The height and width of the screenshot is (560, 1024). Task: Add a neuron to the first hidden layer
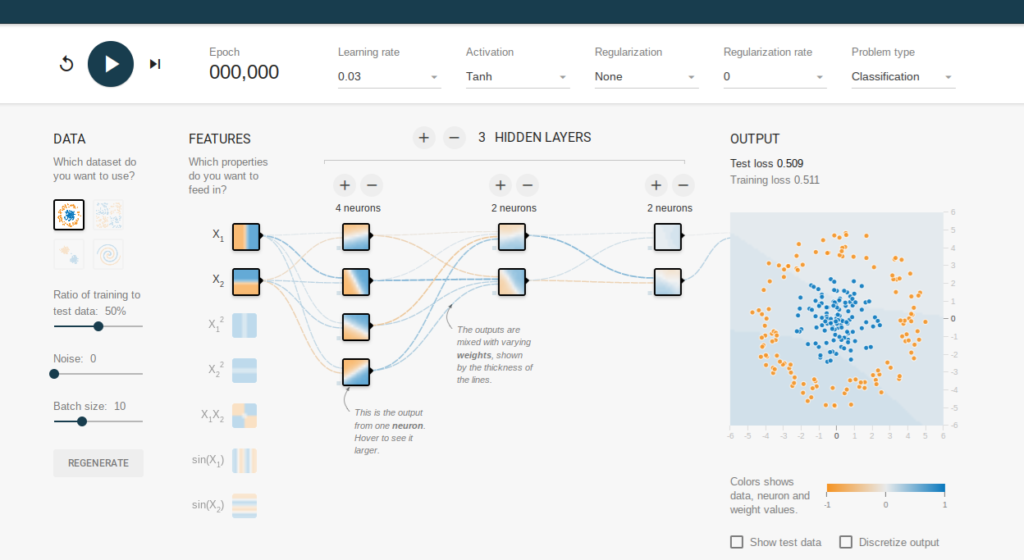point(344,185)
